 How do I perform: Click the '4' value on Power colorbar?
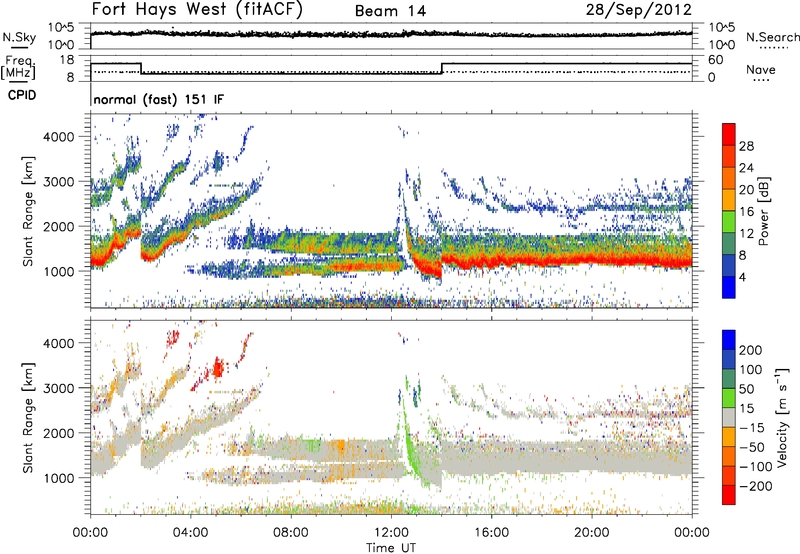(x=742, y=278)
